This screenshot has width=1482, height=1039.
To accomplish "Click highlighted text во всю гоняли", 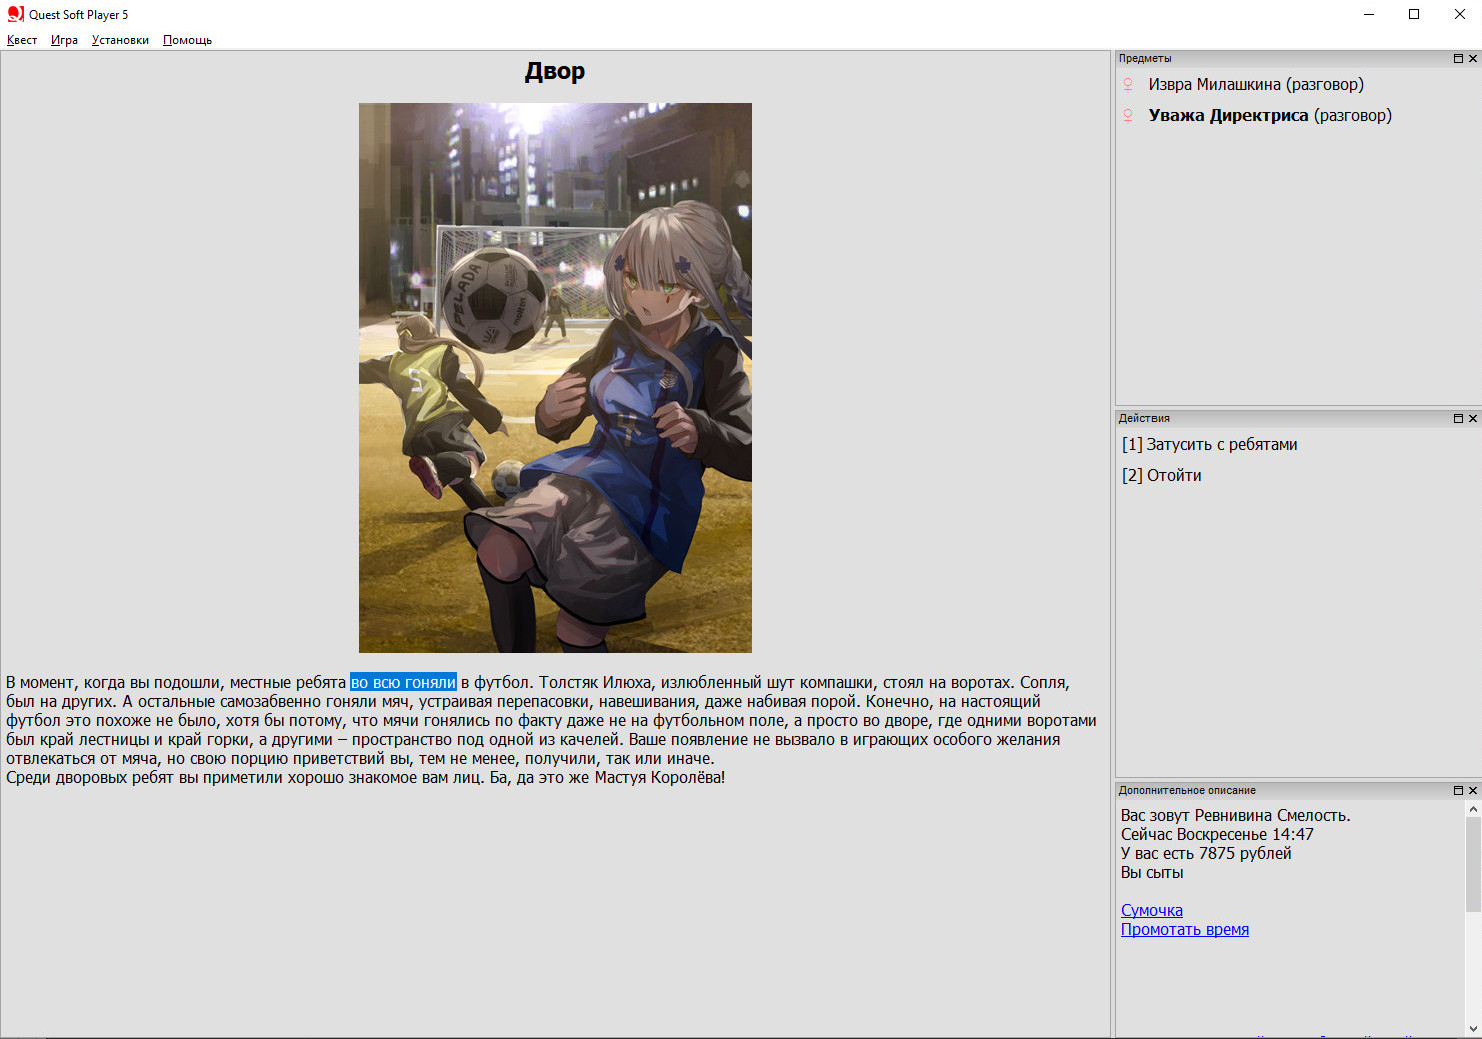I will (403, 683).
